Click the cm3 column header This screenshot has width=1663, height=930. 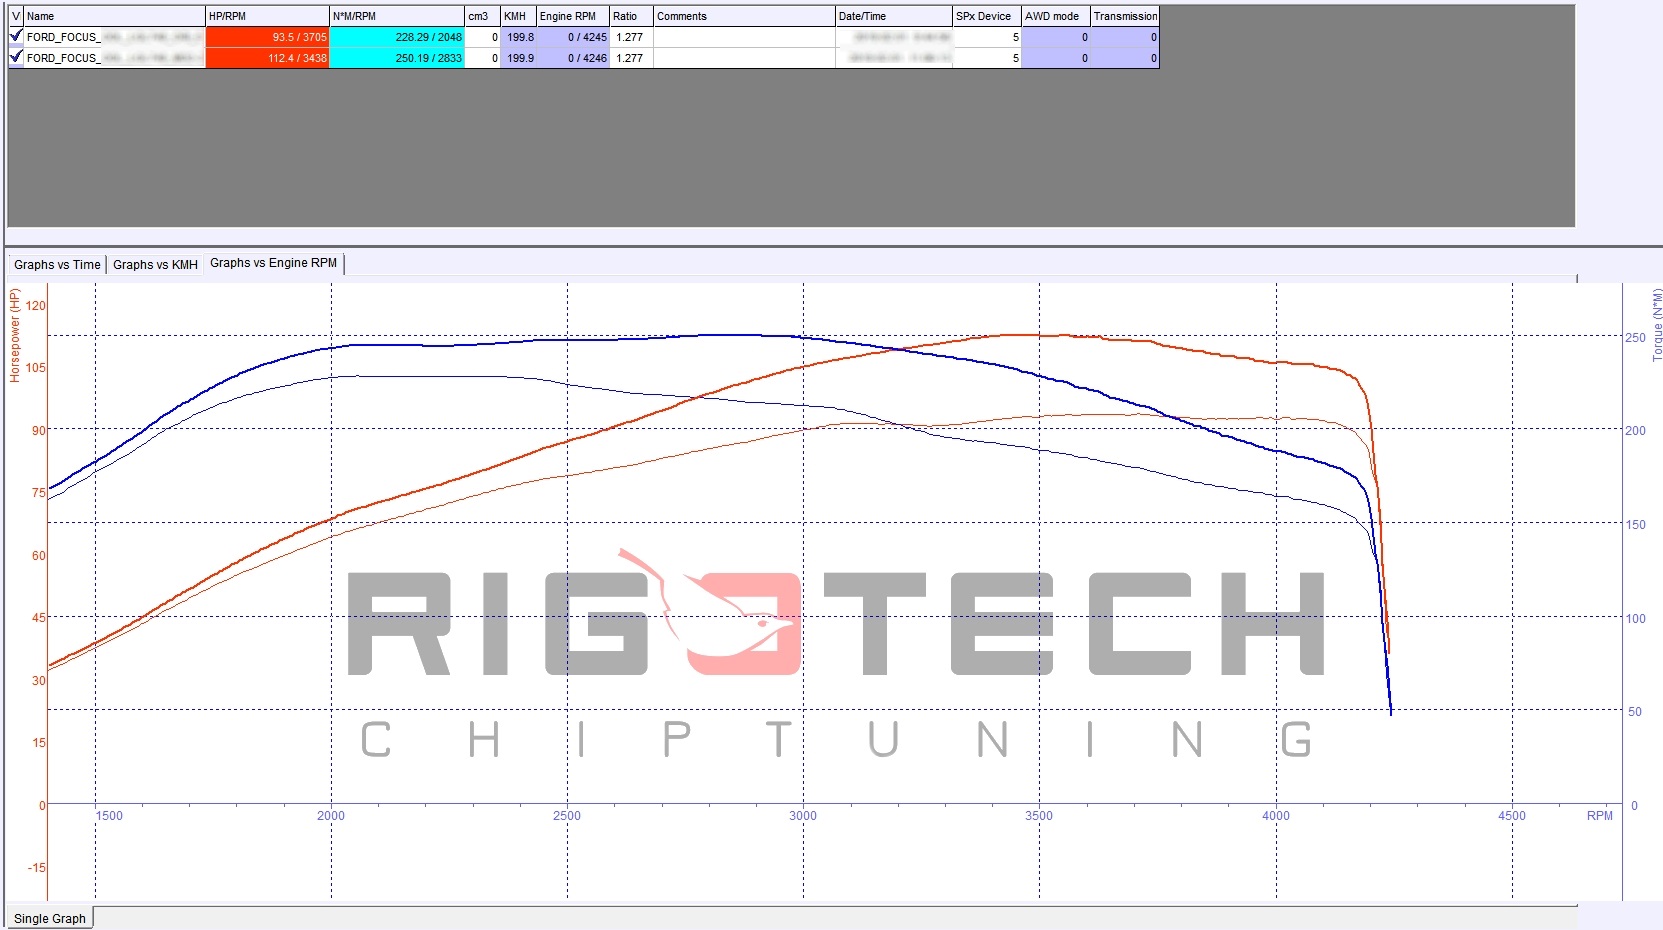point(482,16)
